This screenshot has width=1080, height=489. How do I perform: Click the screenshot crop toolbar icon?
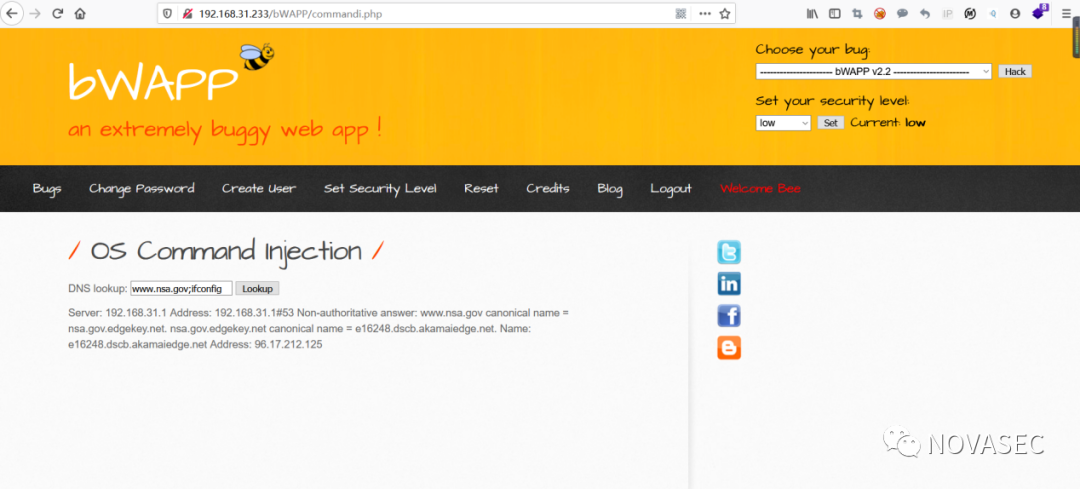click(857, 13)
